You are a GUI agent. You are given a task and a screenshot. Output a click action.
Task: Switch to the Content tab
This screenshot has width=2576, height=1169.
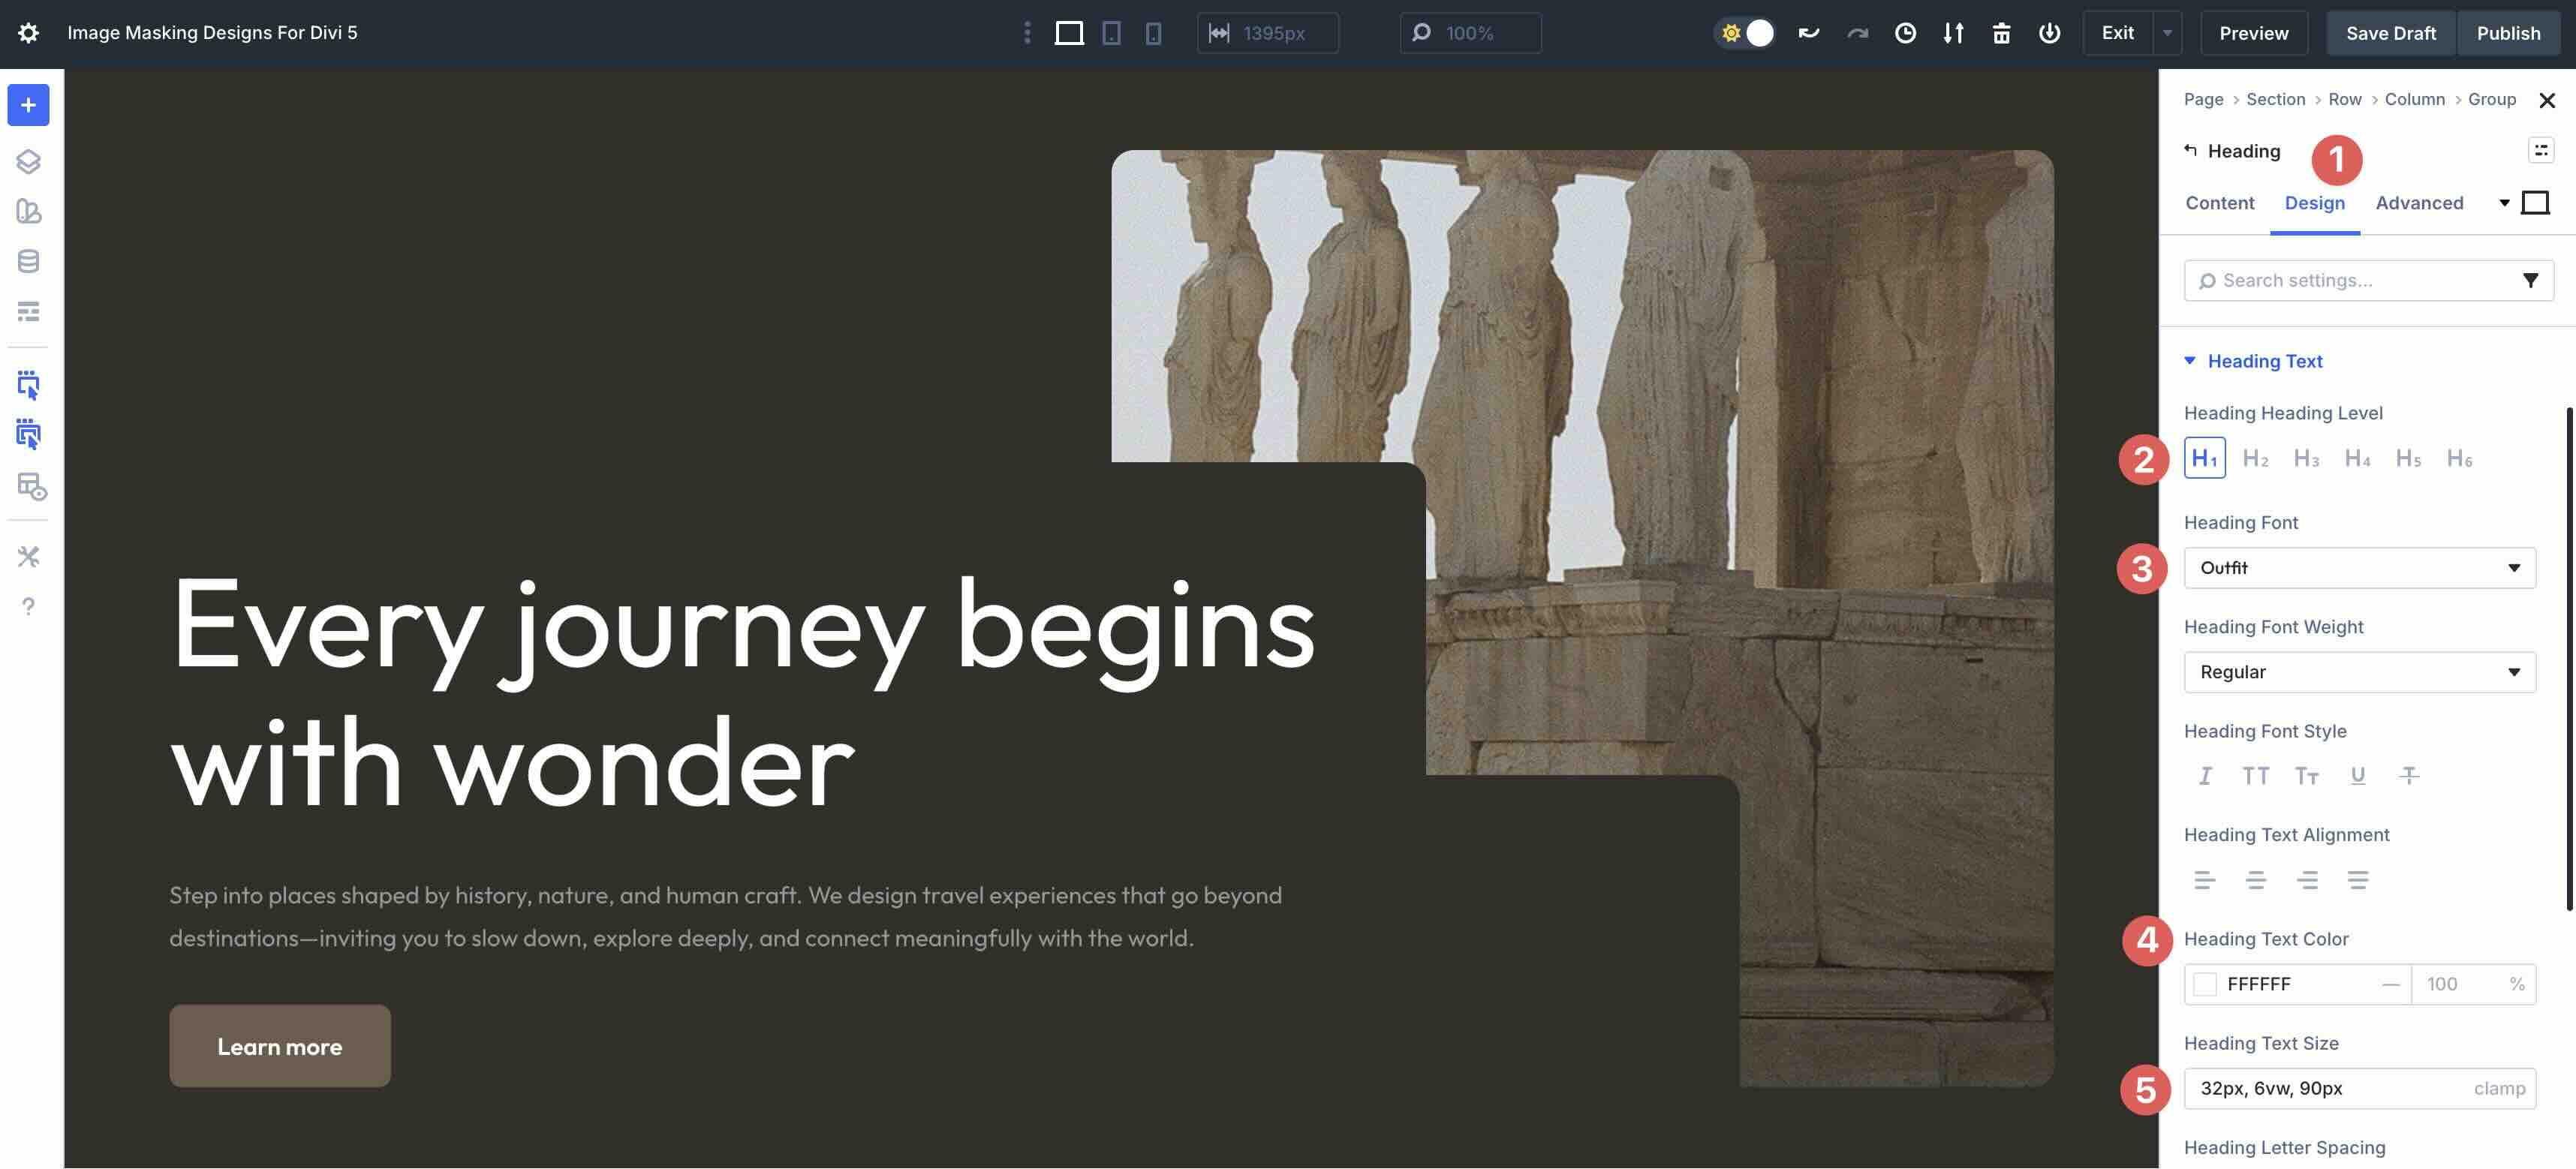[x=2219, y=203]
